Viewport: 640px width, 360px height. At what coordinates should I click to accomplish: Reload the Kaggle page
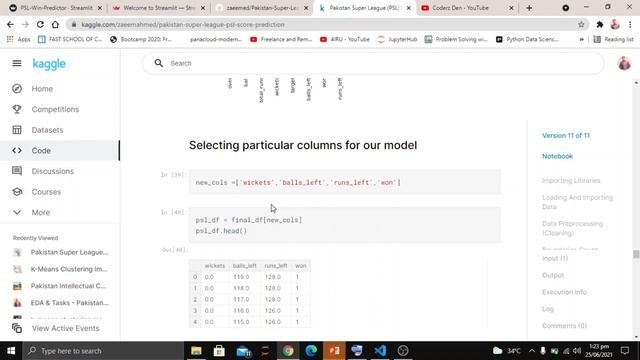coord(40,24)
